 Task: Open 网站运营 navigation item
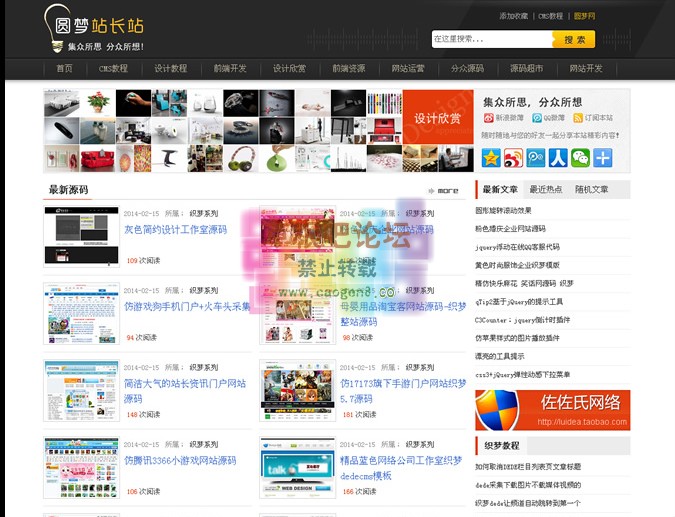(x=408, y=68)
